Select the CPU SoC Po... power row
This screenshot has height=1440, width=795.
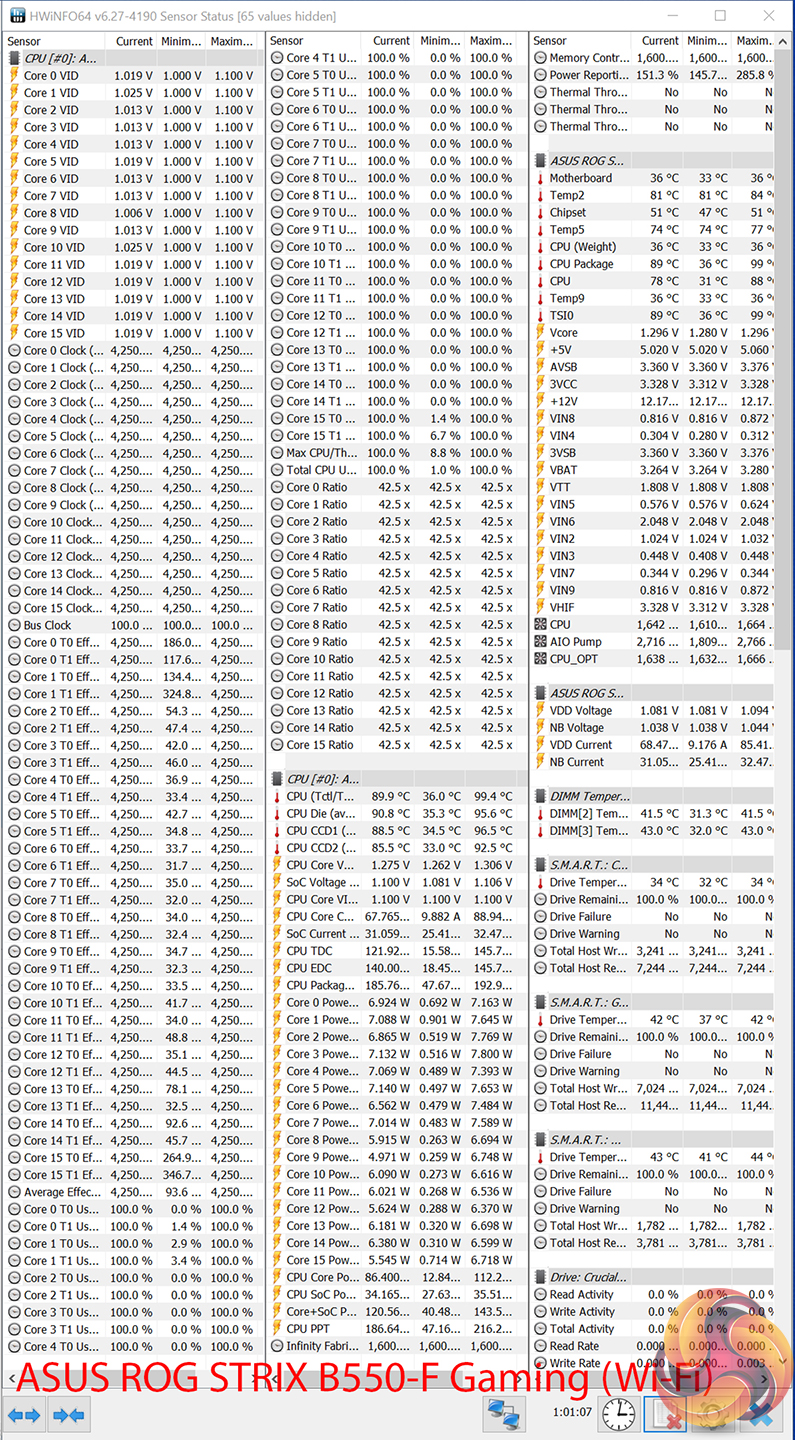coord(396,1294)
